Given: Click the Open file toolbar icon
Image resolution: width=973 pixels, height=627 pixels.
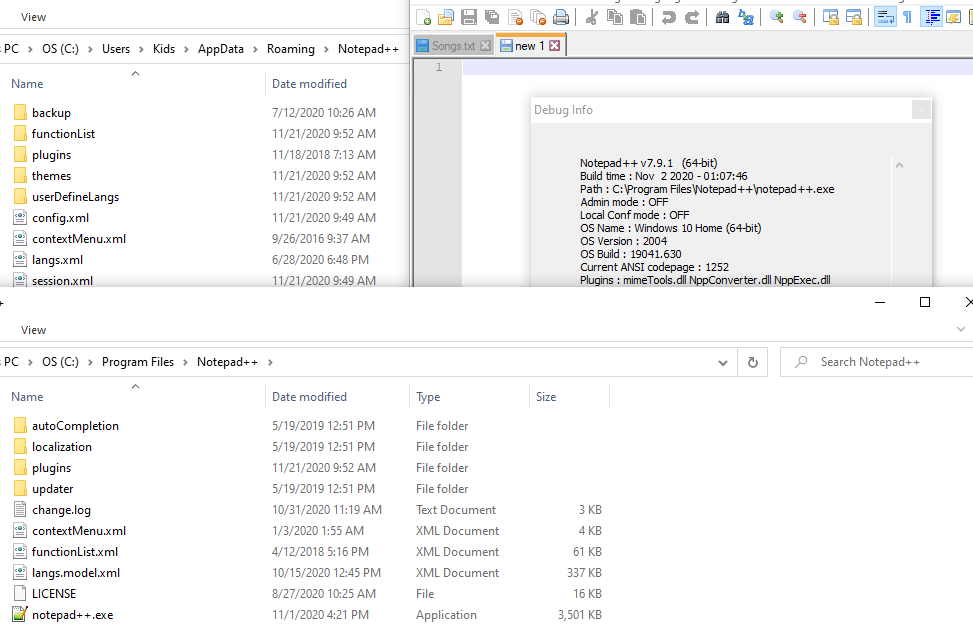Looking at the screenshot, I should coord(446,17).
